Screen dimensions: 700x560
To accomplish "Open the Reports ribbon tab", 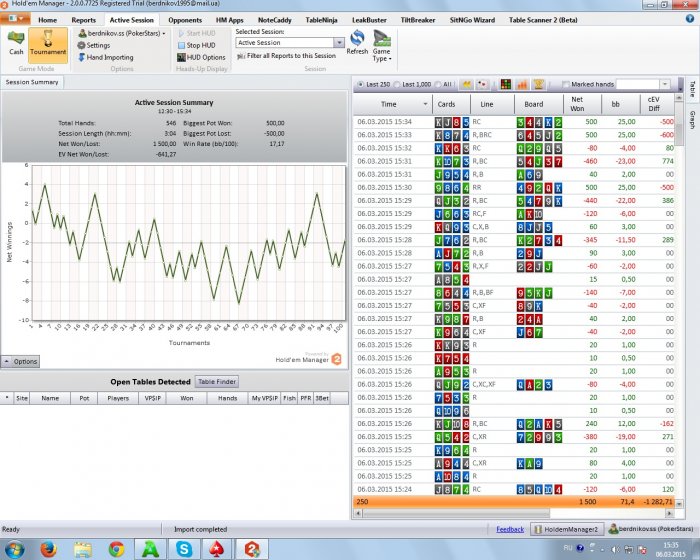I will coord(84,20).
